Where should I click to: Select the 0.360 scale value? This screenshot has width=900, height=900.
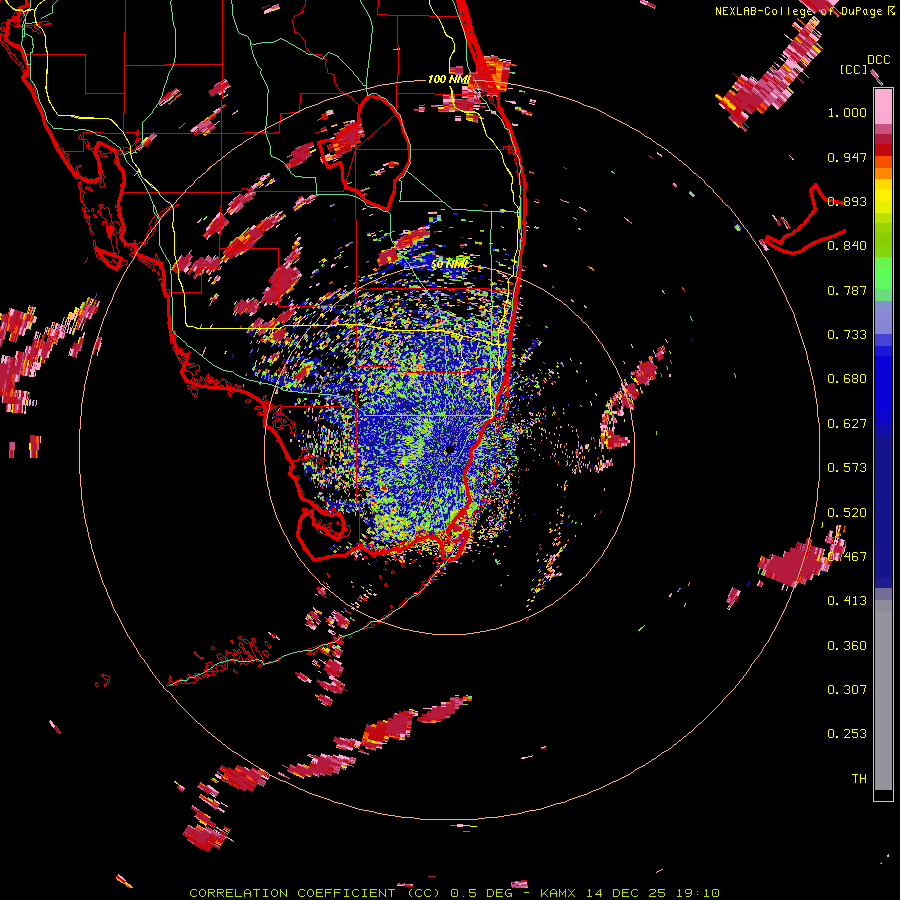tap(847, 646)
